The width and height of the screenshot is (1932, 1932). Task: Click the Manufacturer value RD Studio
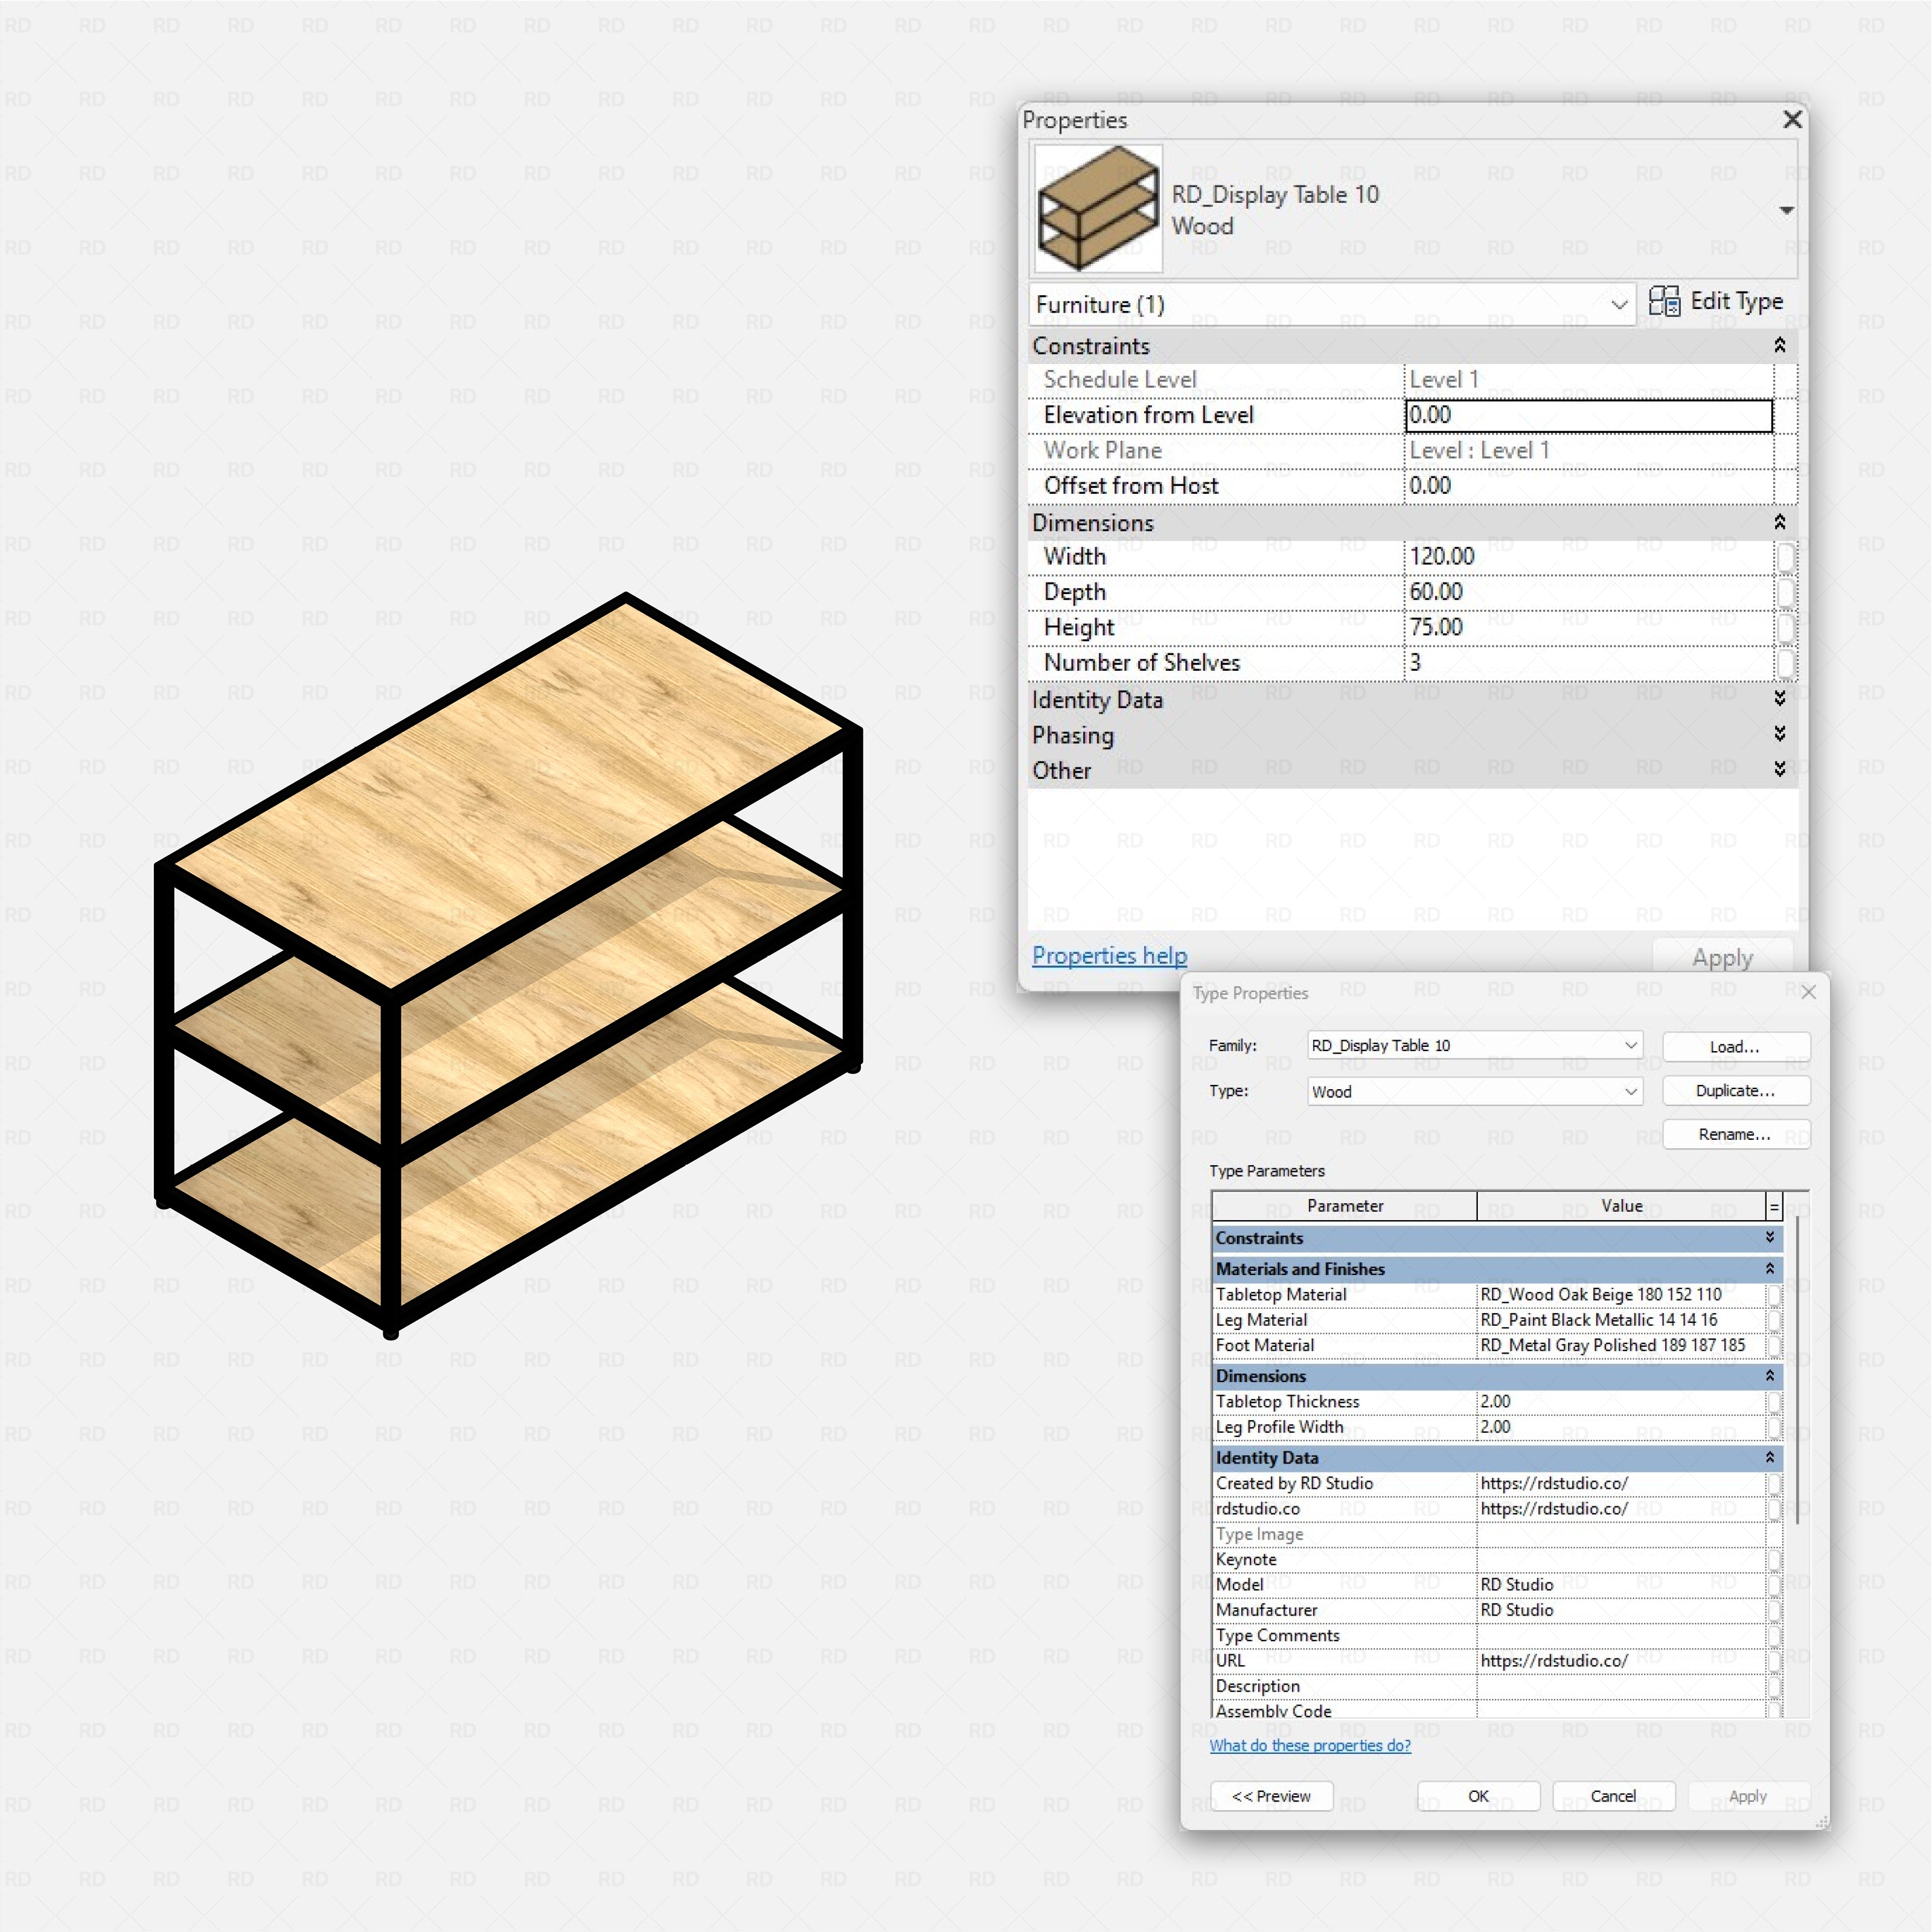[1621, 1610]
